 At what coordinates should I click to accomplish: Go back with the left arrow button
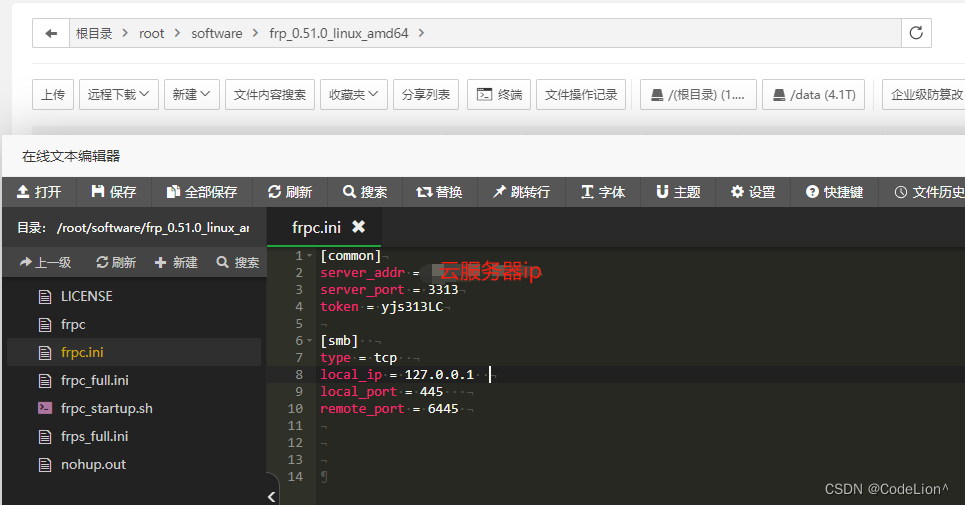tap(51, 33)
